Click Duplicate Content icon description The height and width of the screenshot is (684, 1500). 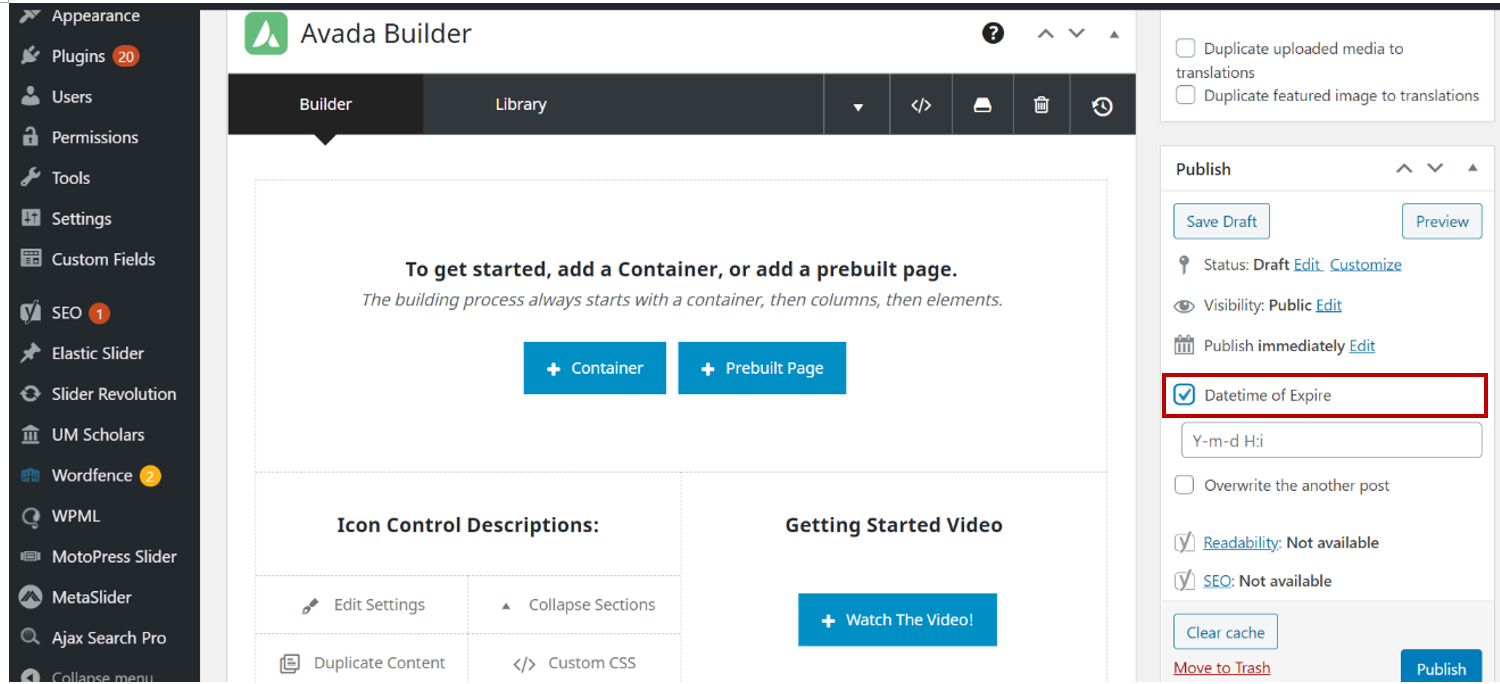point(290,663)
